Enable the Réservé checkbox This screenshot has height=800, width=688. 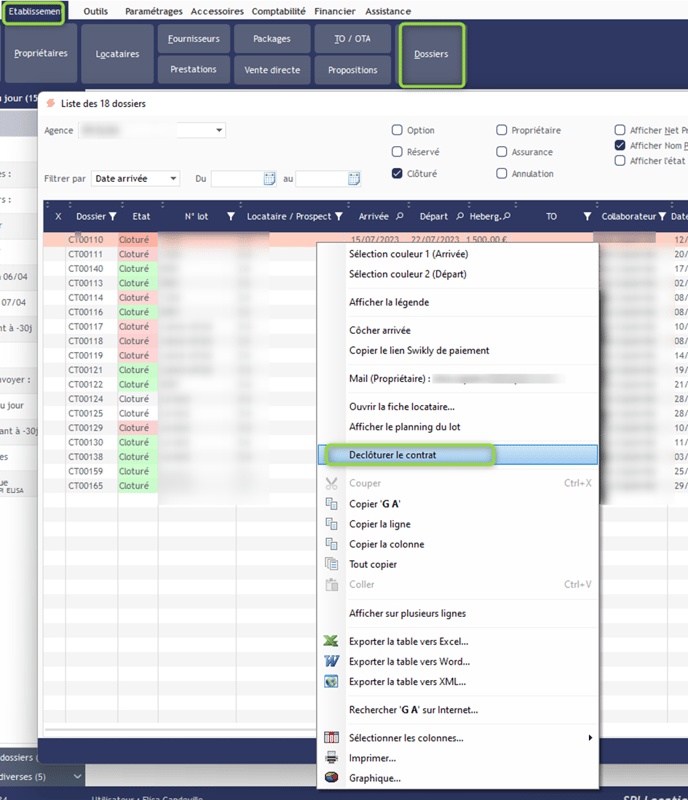pos(397,152)
